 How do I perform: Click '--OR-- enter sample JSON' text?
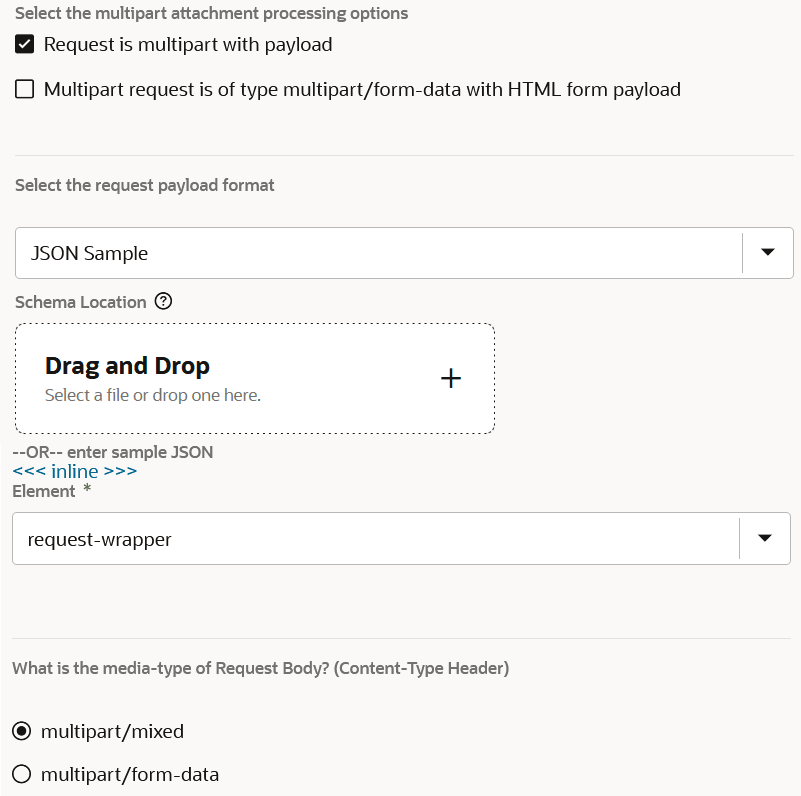tap(113, 452)
